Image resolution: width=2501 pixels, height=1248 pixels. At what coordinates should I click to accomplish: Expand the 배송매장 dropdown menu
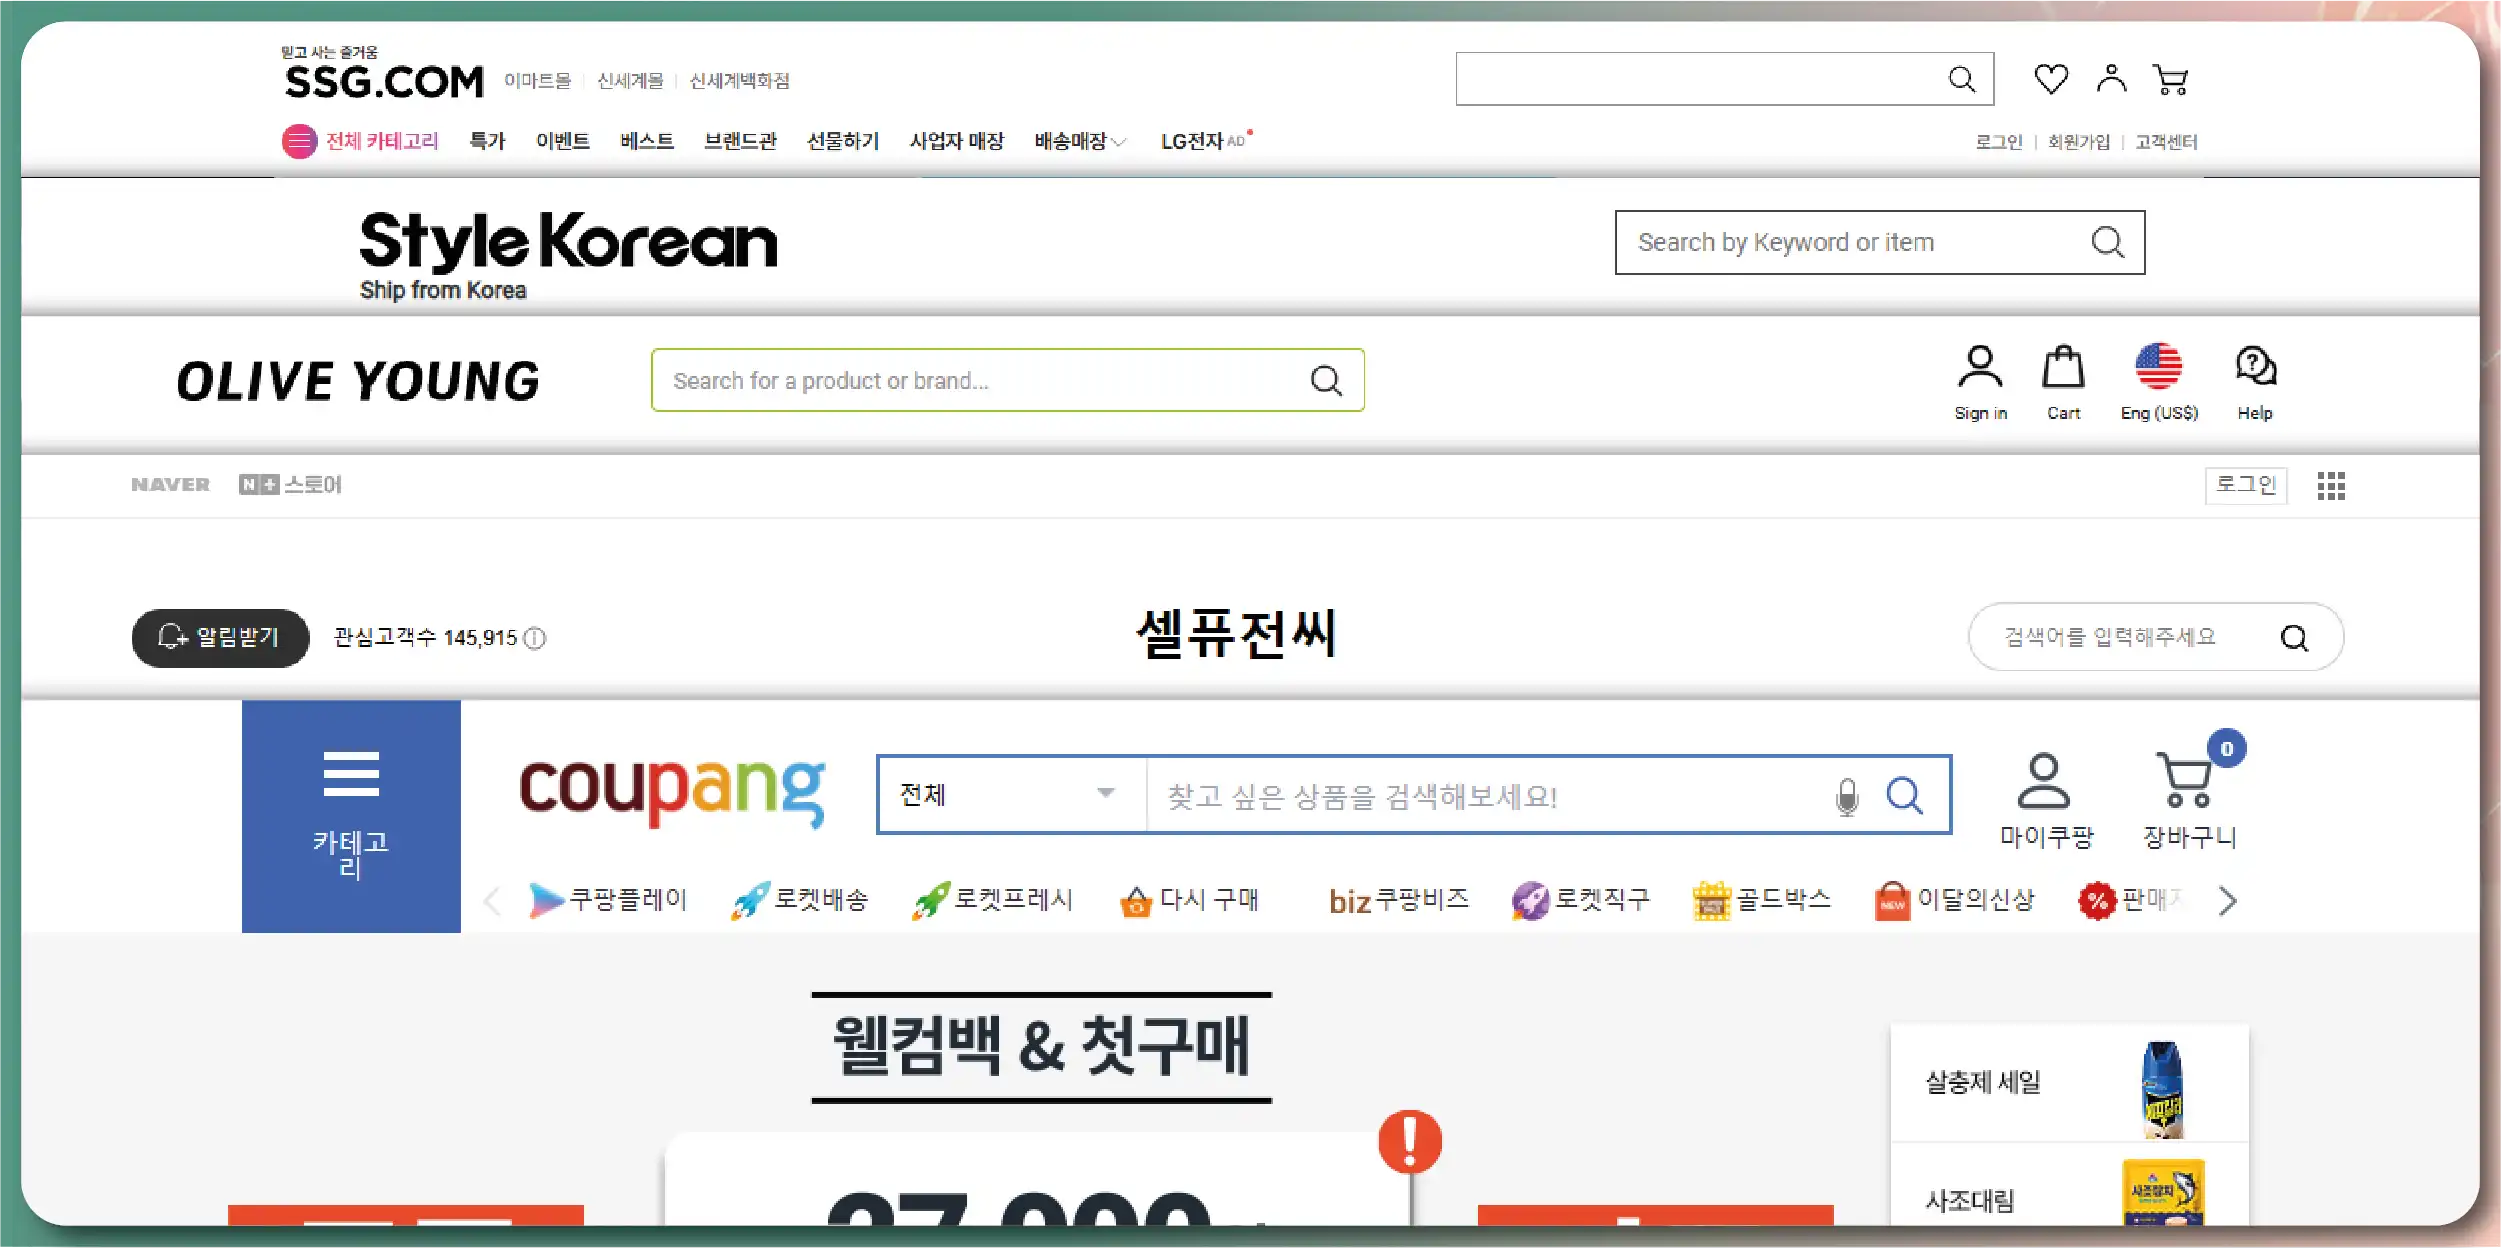coord(1080,142)
